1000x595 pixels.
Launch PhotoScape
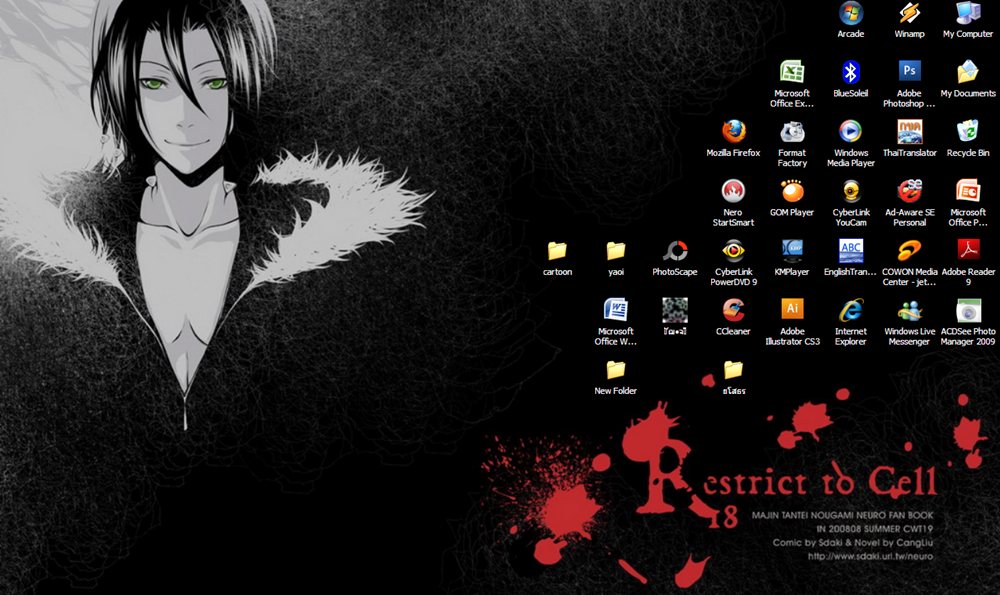pos(675,250)
